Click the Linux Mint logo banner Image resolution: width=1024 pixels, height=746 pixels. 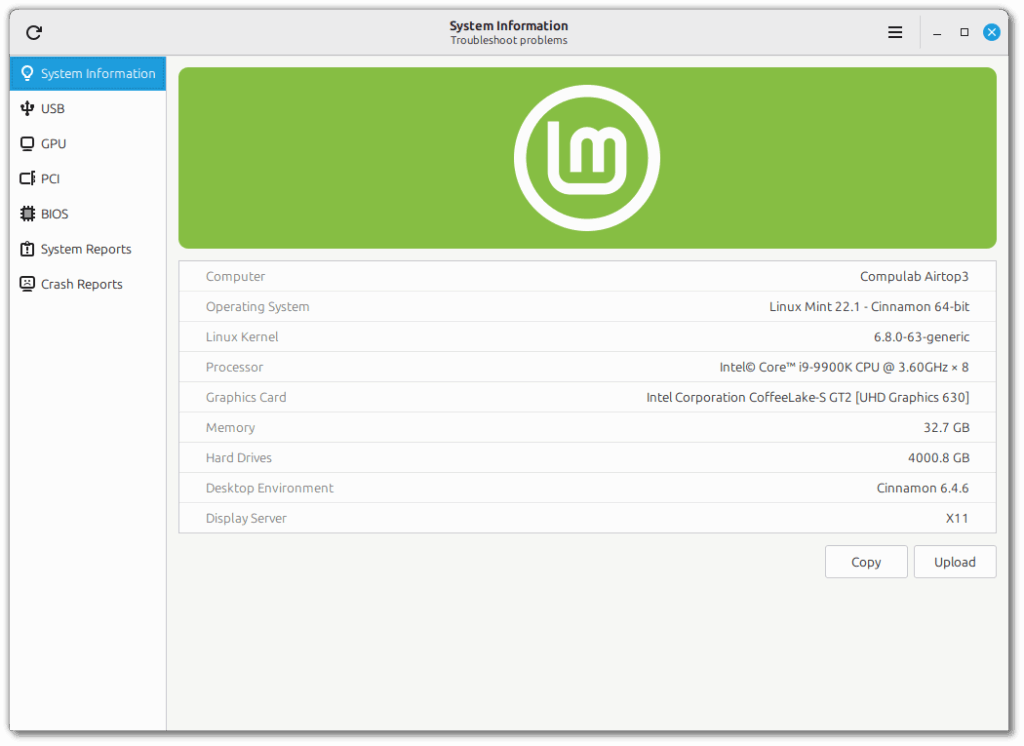pyautogui.click(x=587, y=157)
